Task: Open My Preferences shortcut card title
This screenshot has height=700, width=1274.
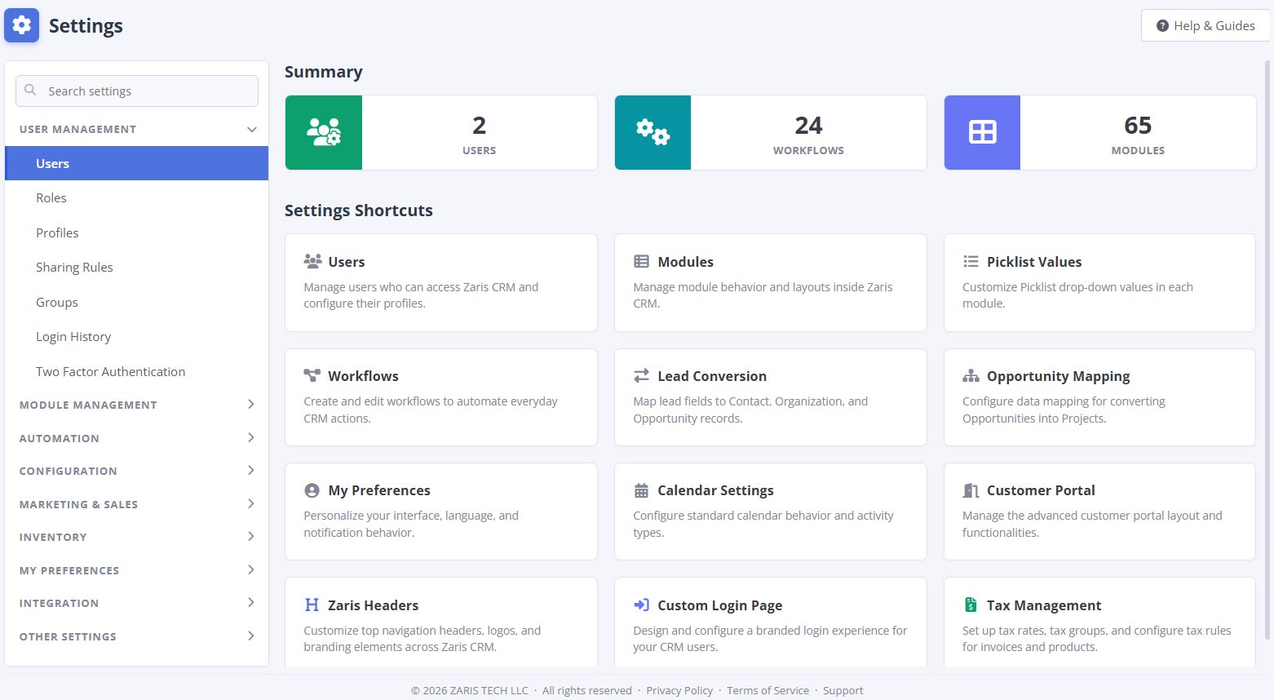Action: pos(379,490)
